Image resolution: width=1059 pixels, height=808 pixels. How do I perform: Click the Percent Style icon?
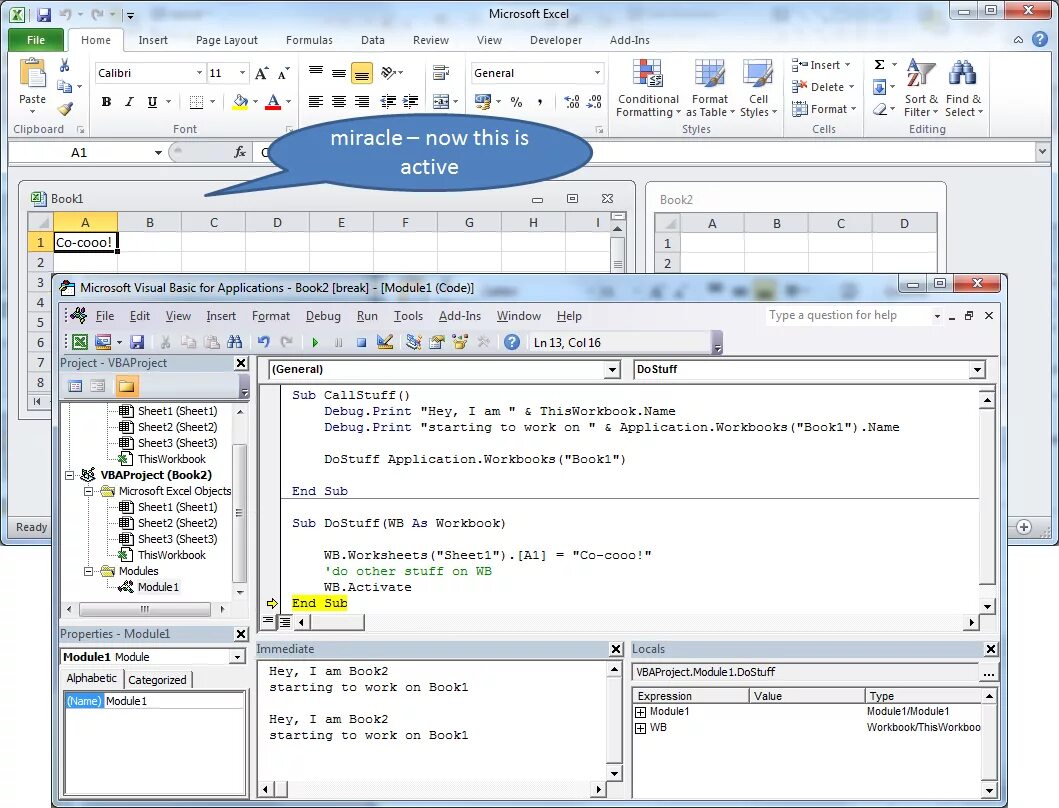coord(517,102)
